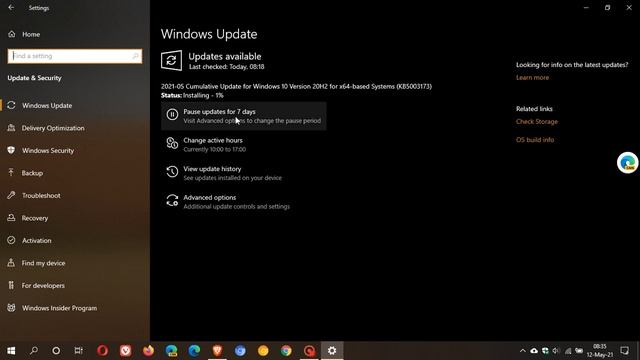Open Change active hours

(x=244, y=144)
